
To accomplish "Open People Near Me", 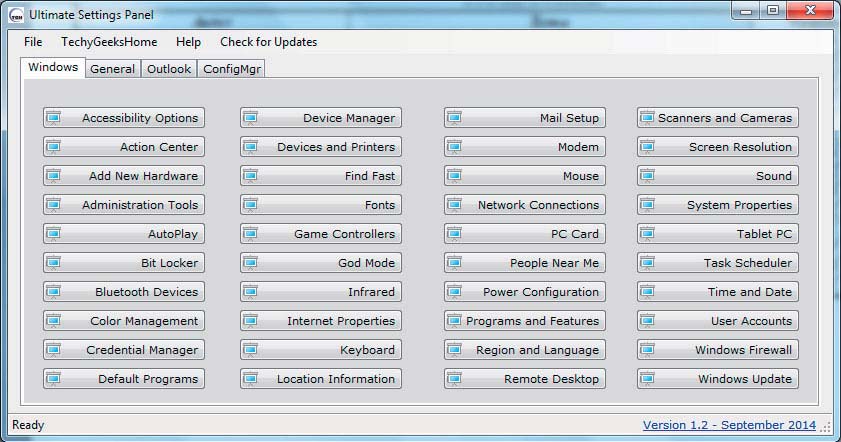I will (x=525, y=262).
